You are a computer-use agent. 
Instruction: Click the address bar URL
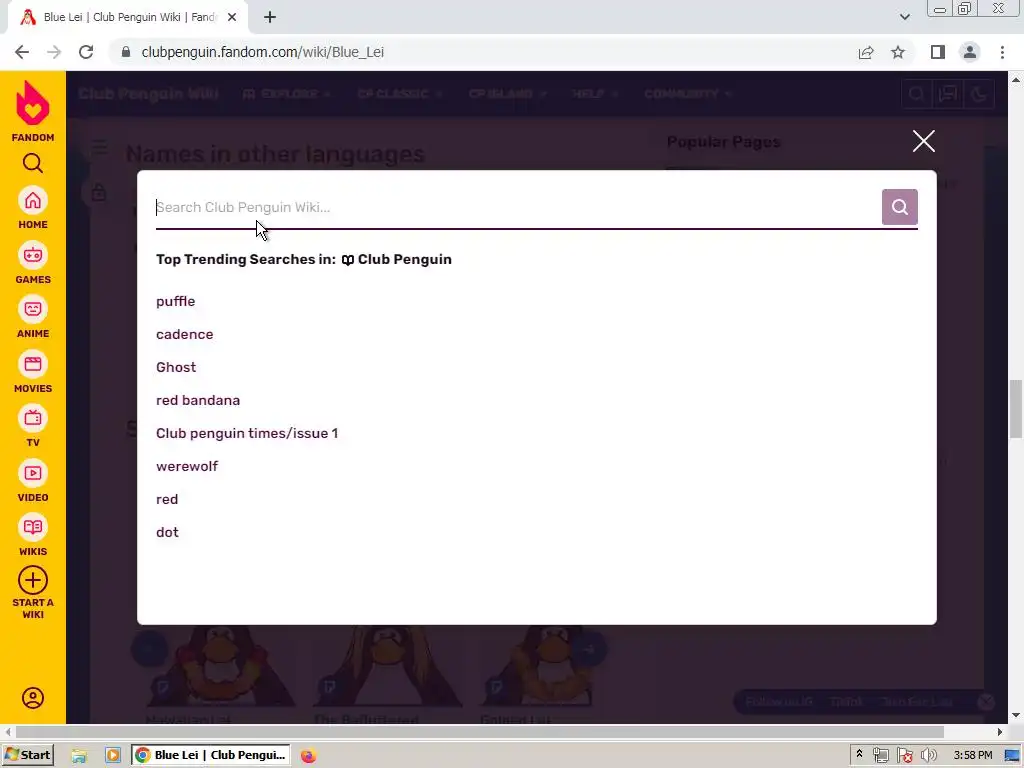pyautogui.click(x=263, y=52)
